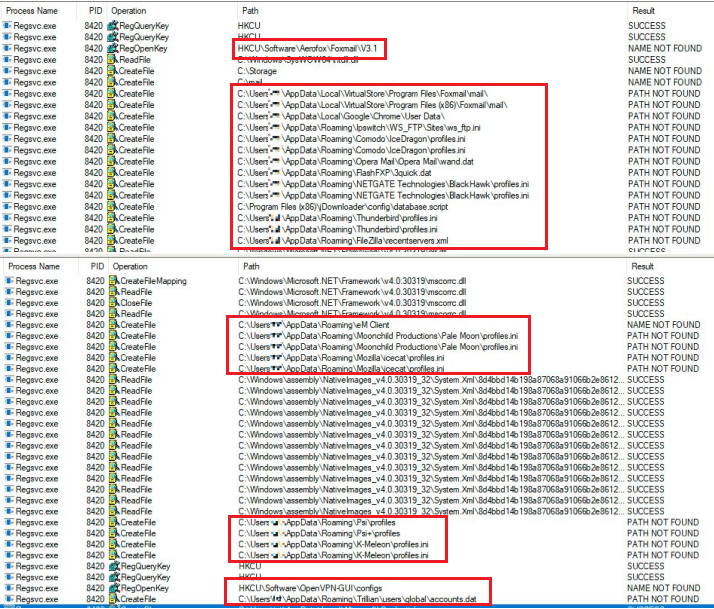Click PATH NOT FOUND result on jDownloader row

[664, 206]
